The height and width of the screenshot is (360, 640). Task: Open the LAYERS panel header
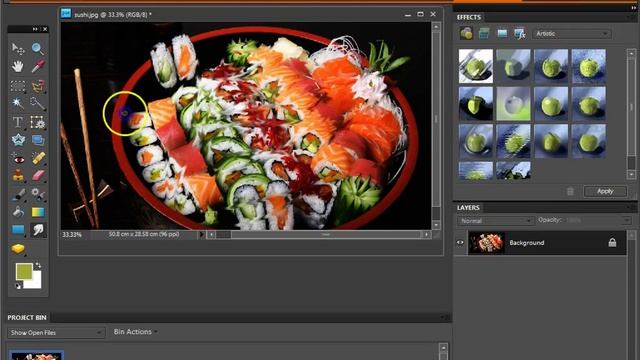click(x=468, y=207)
